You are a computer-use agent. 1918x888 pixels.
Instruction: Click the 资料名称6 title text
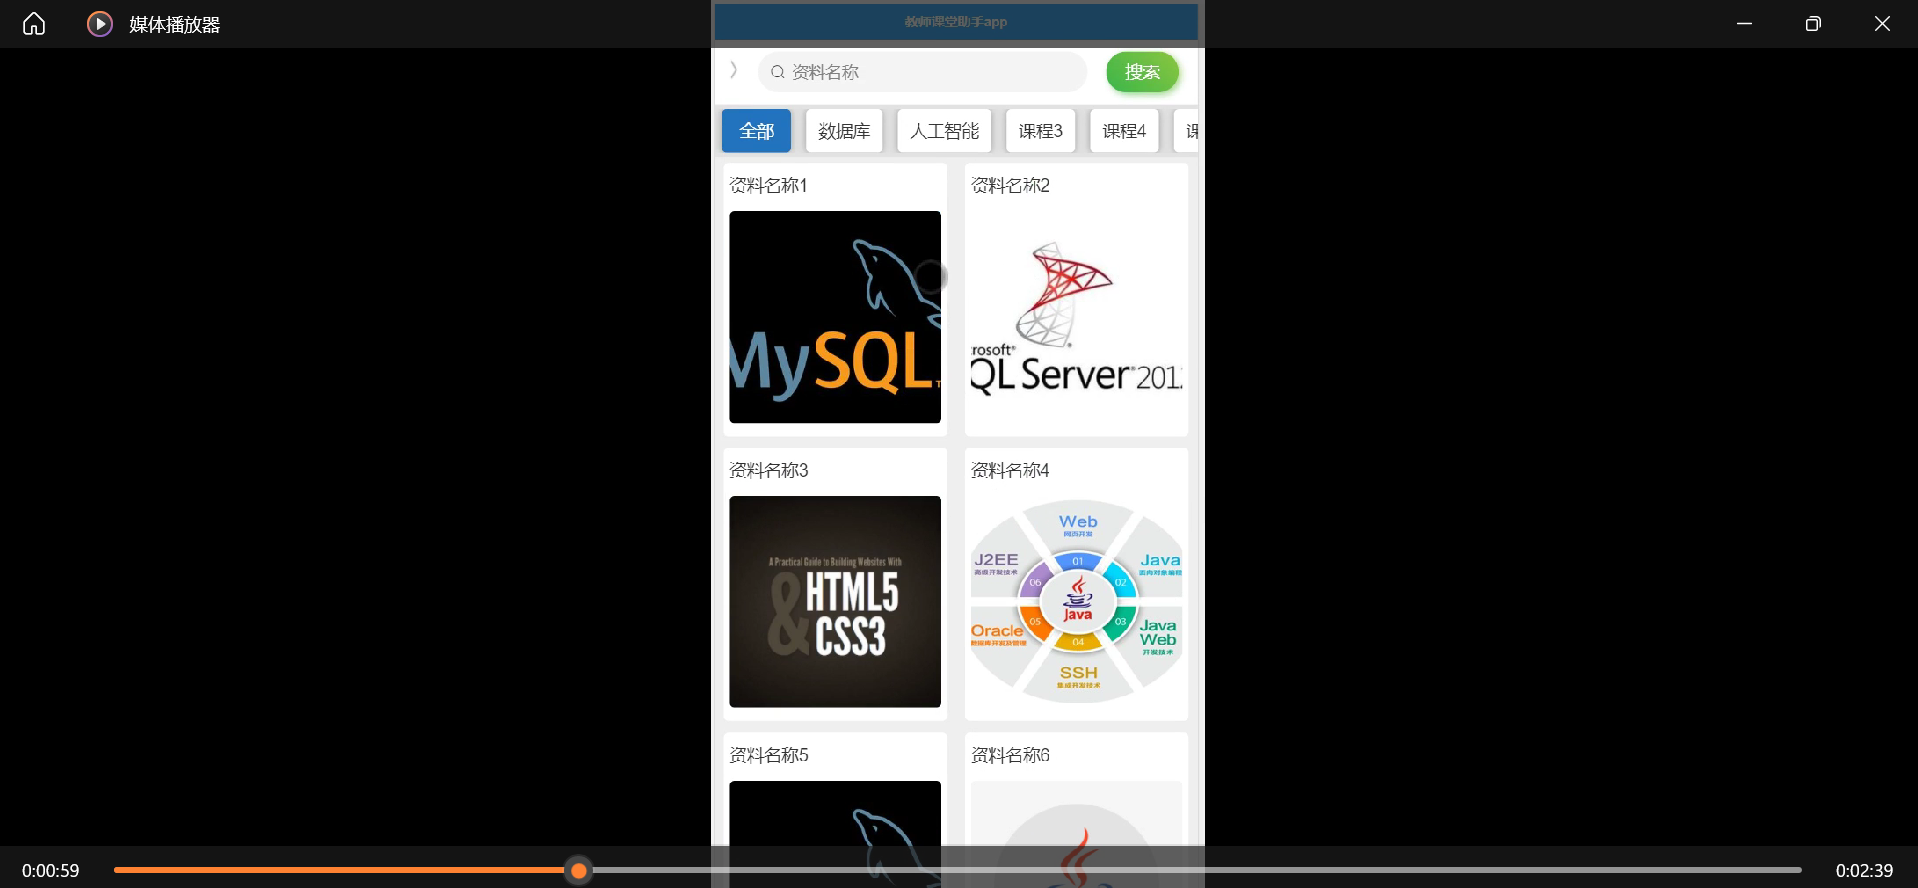point(1010,755)
